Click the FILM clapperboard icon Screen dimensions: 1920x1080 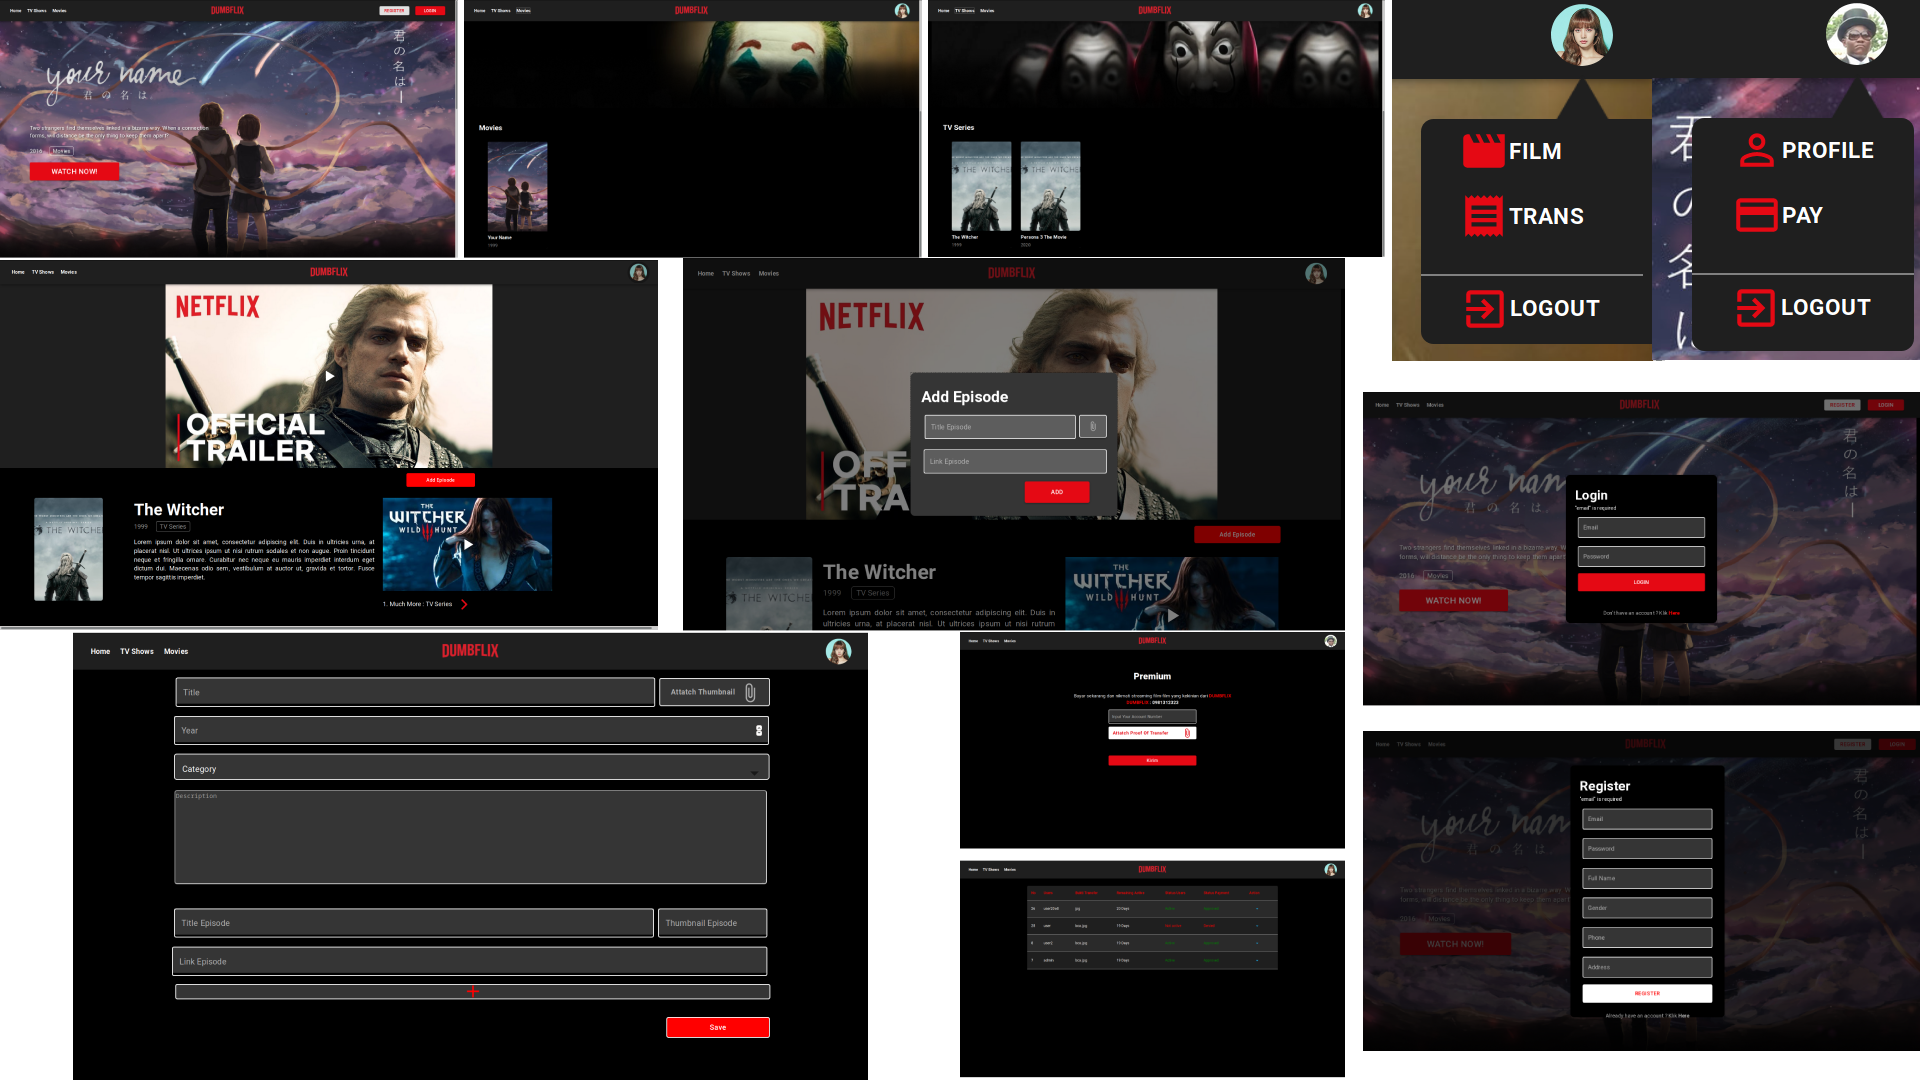click(x=1483, y=151)
